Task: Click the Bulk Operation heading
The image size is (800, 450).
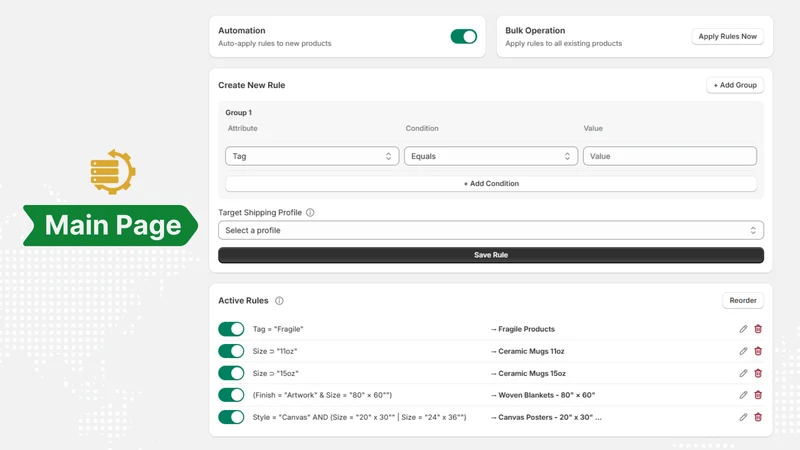Action: [x=535, y=31]
